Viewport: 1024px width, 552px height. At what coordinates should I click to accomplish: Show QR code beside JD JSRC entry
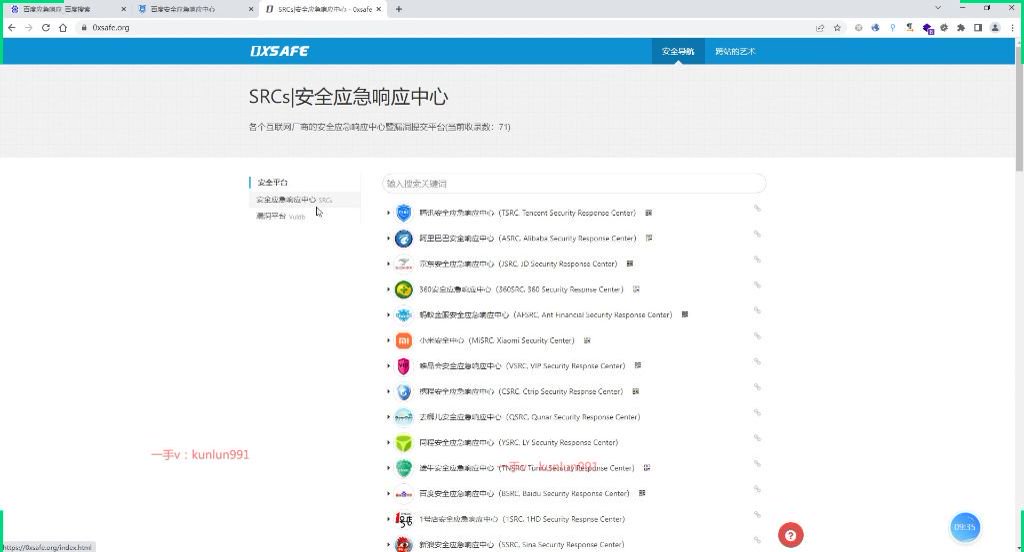click(x=630, y=264)
